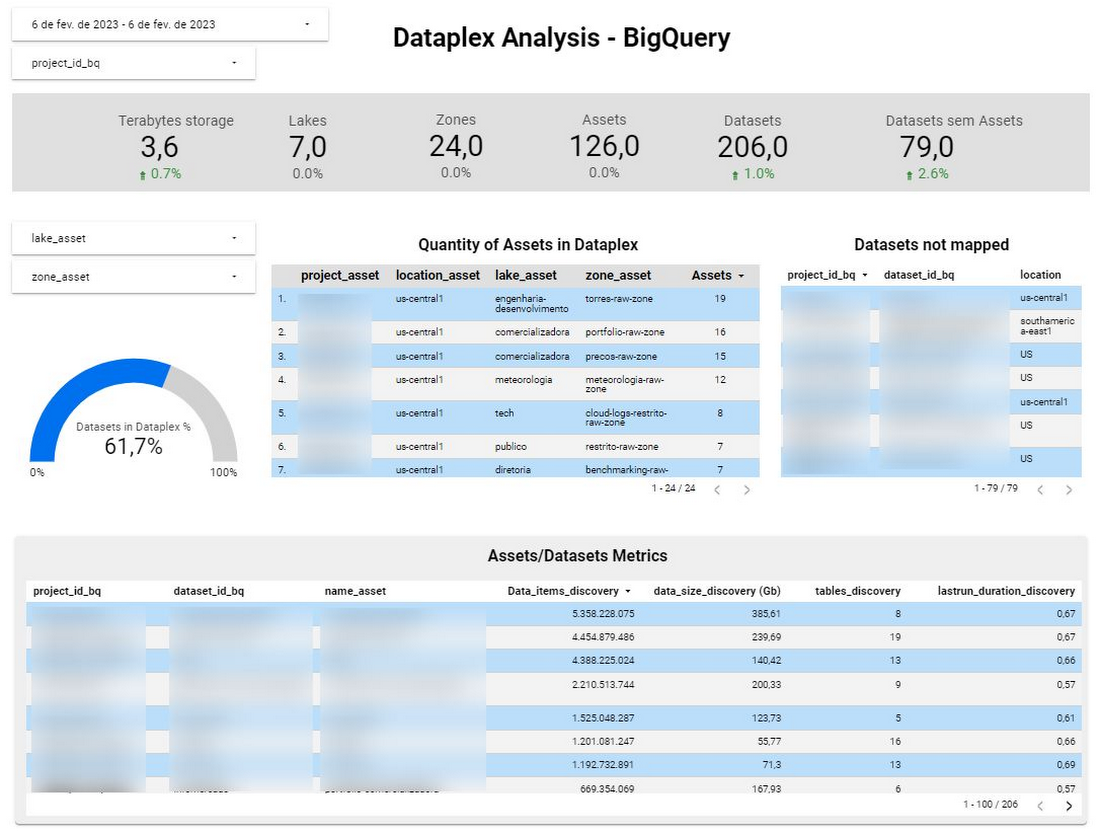
Task: Click the location column header
Action: coord(1040,275)
